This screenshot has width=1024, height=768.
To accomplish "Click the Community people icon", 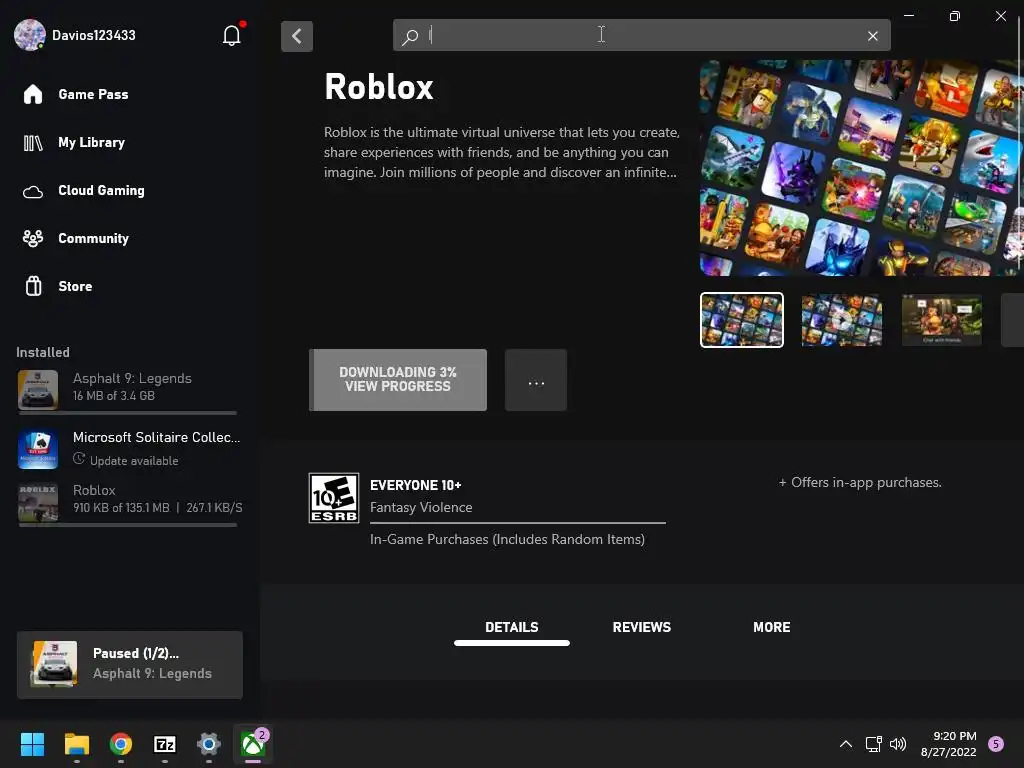I will click(33, 238).
